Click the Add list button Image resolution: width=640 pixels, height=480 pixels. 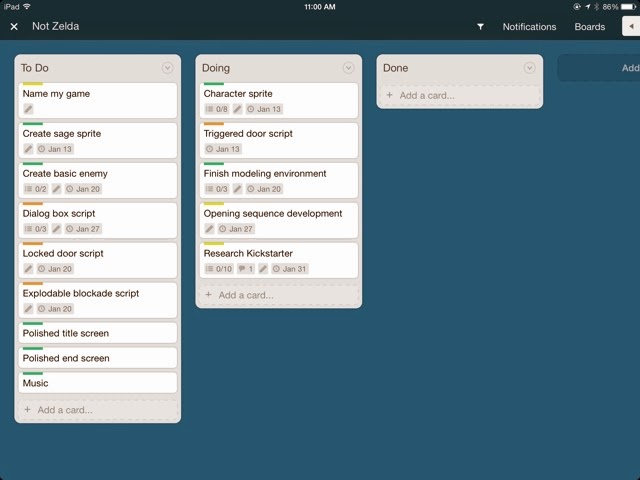click(x=599, y=68)
